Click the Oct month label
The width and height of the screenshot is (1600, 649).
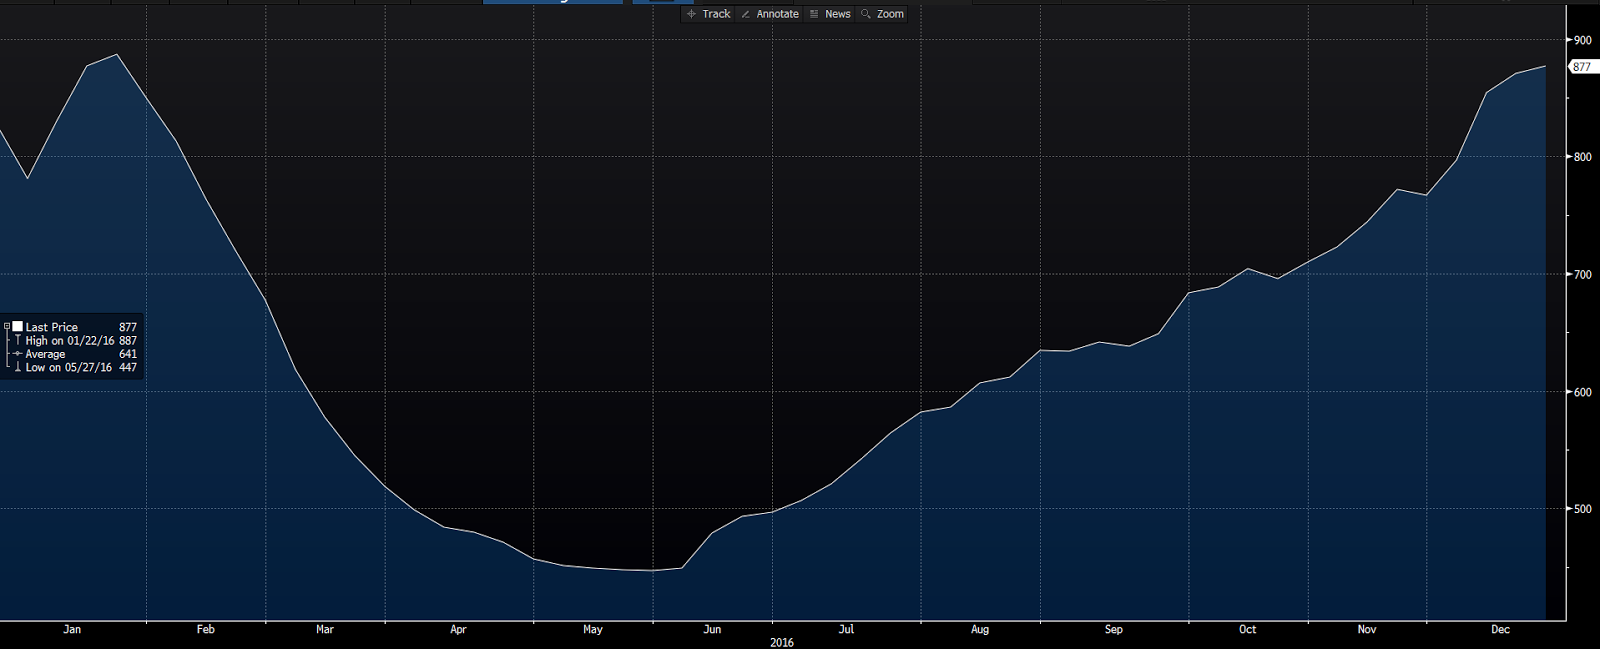point(1248,629)
